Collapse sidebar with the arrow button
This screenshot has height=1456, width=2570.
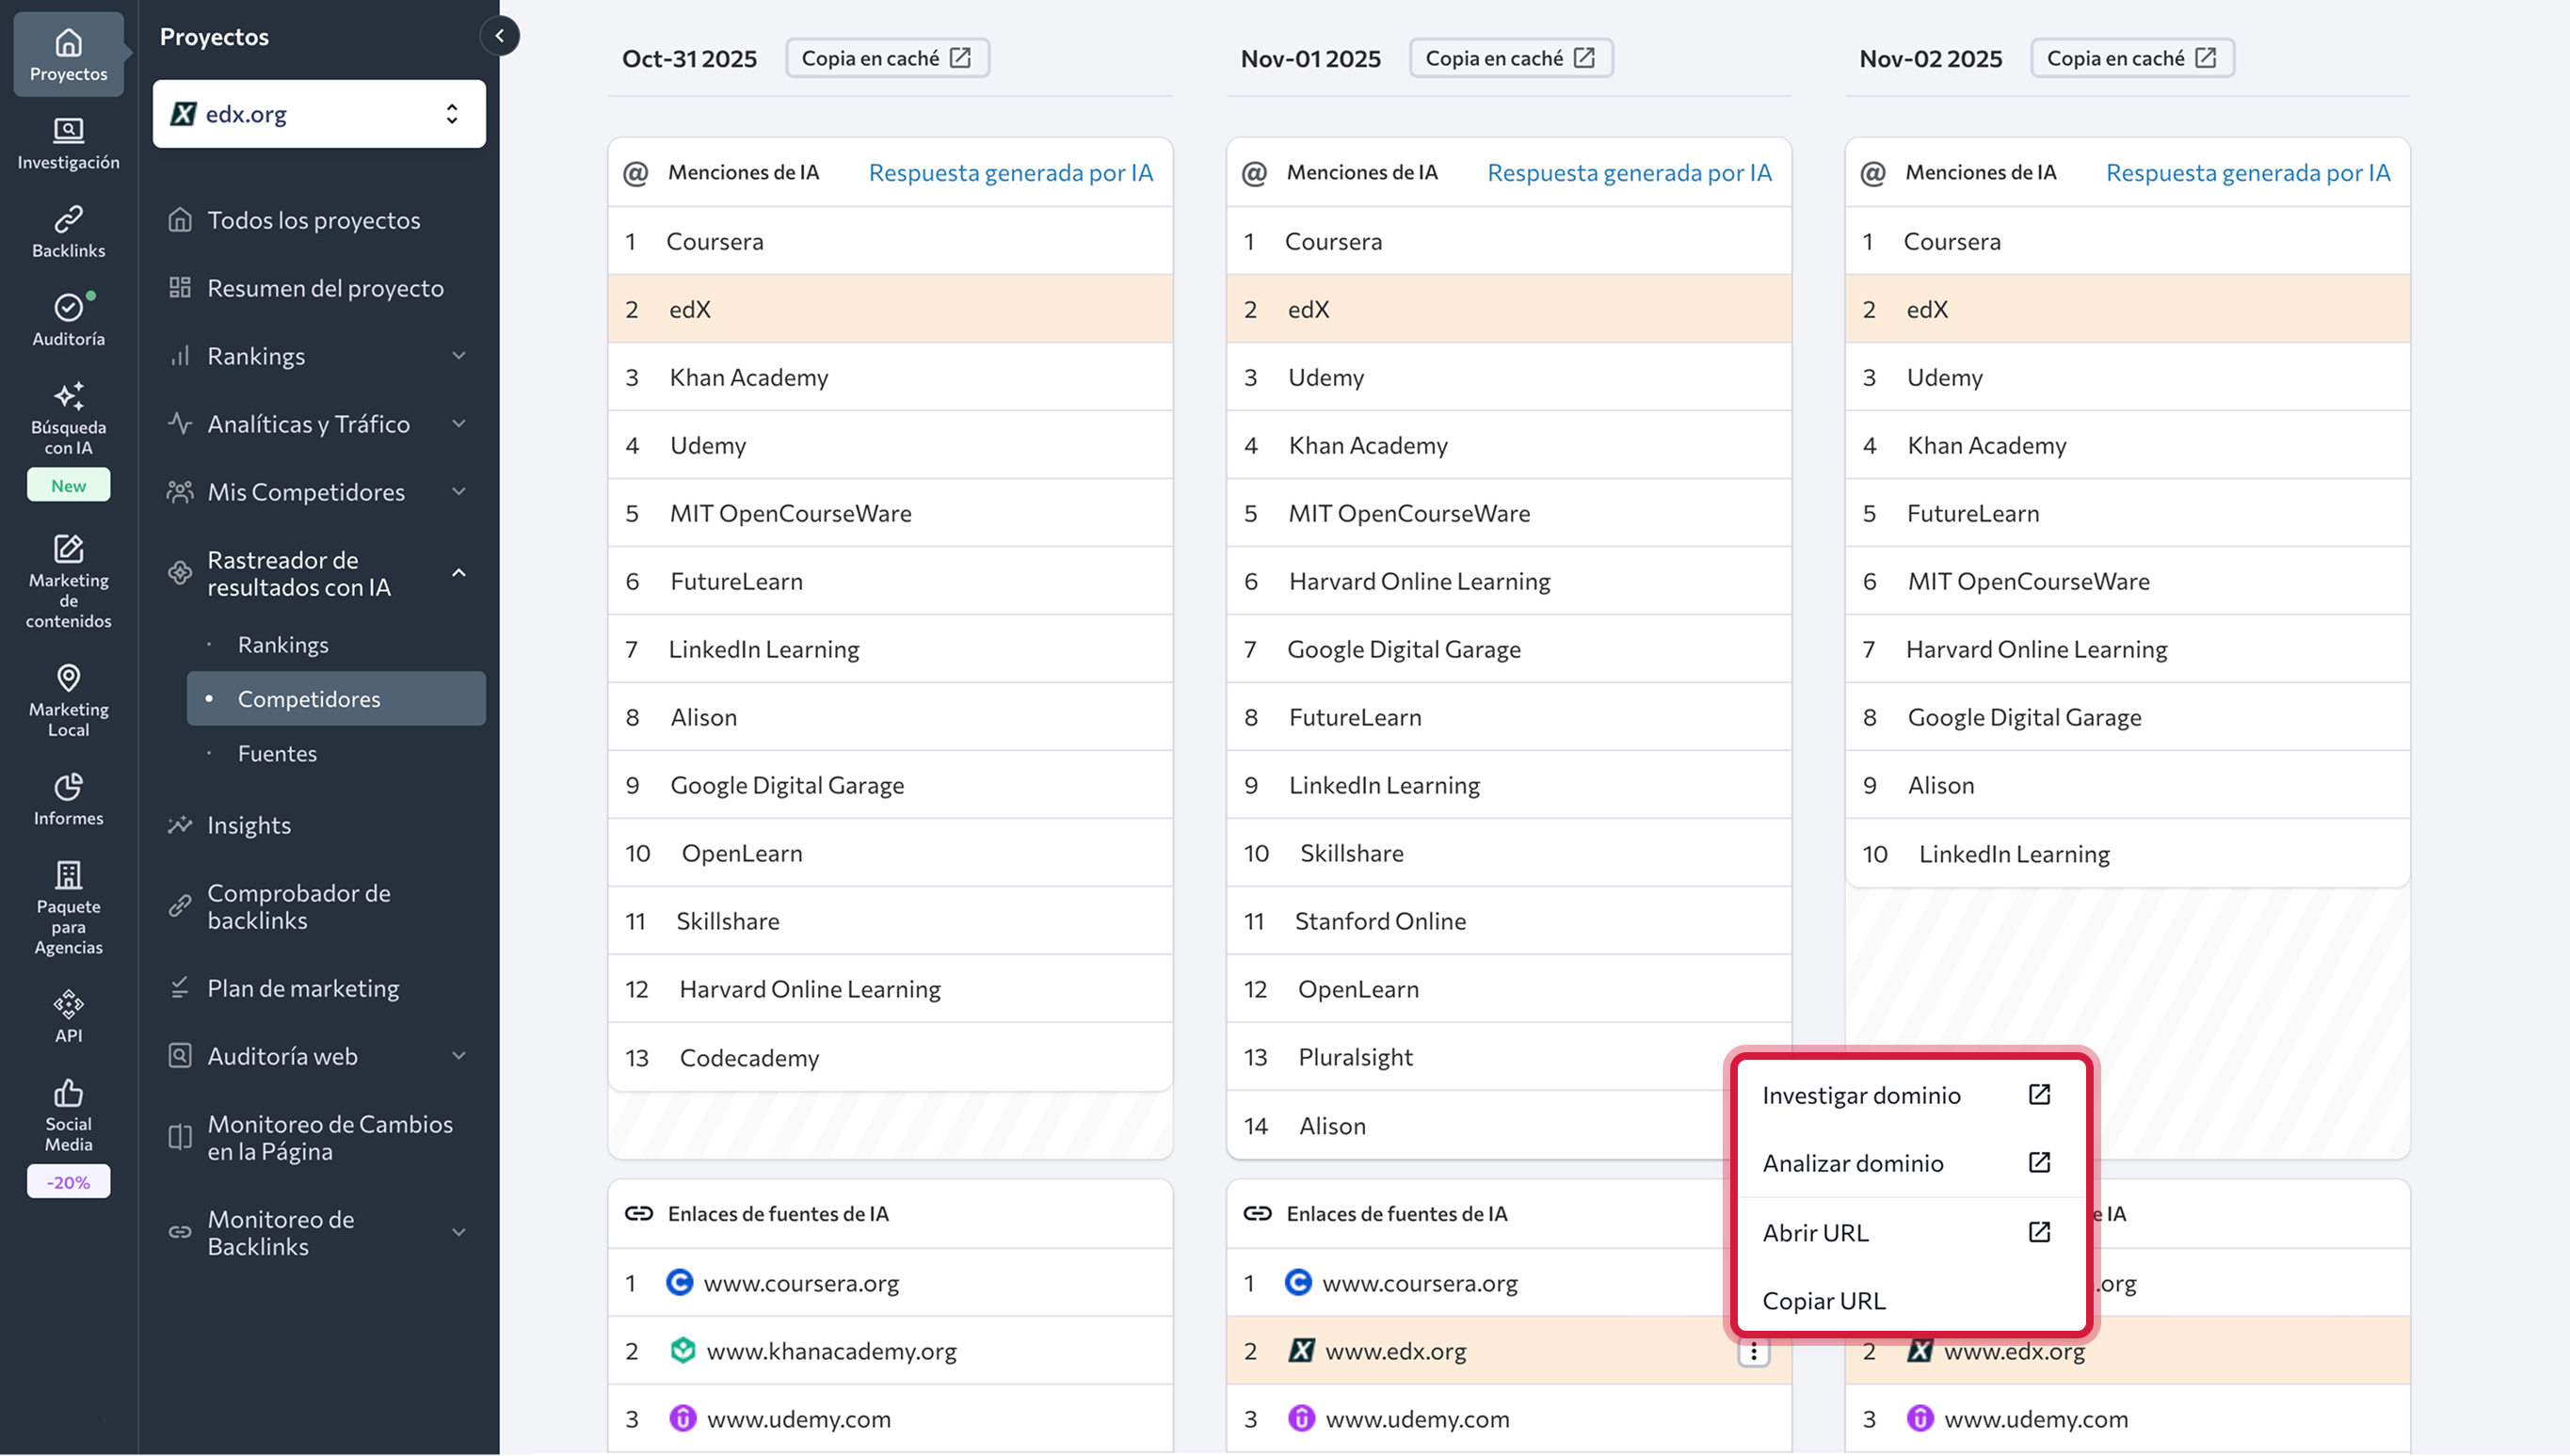[x=499, y=36]
